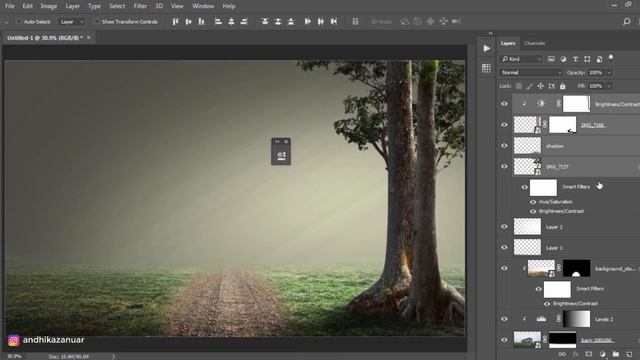Select the Levels 2 gradient mask thumbnail

[x=576, y=319]
